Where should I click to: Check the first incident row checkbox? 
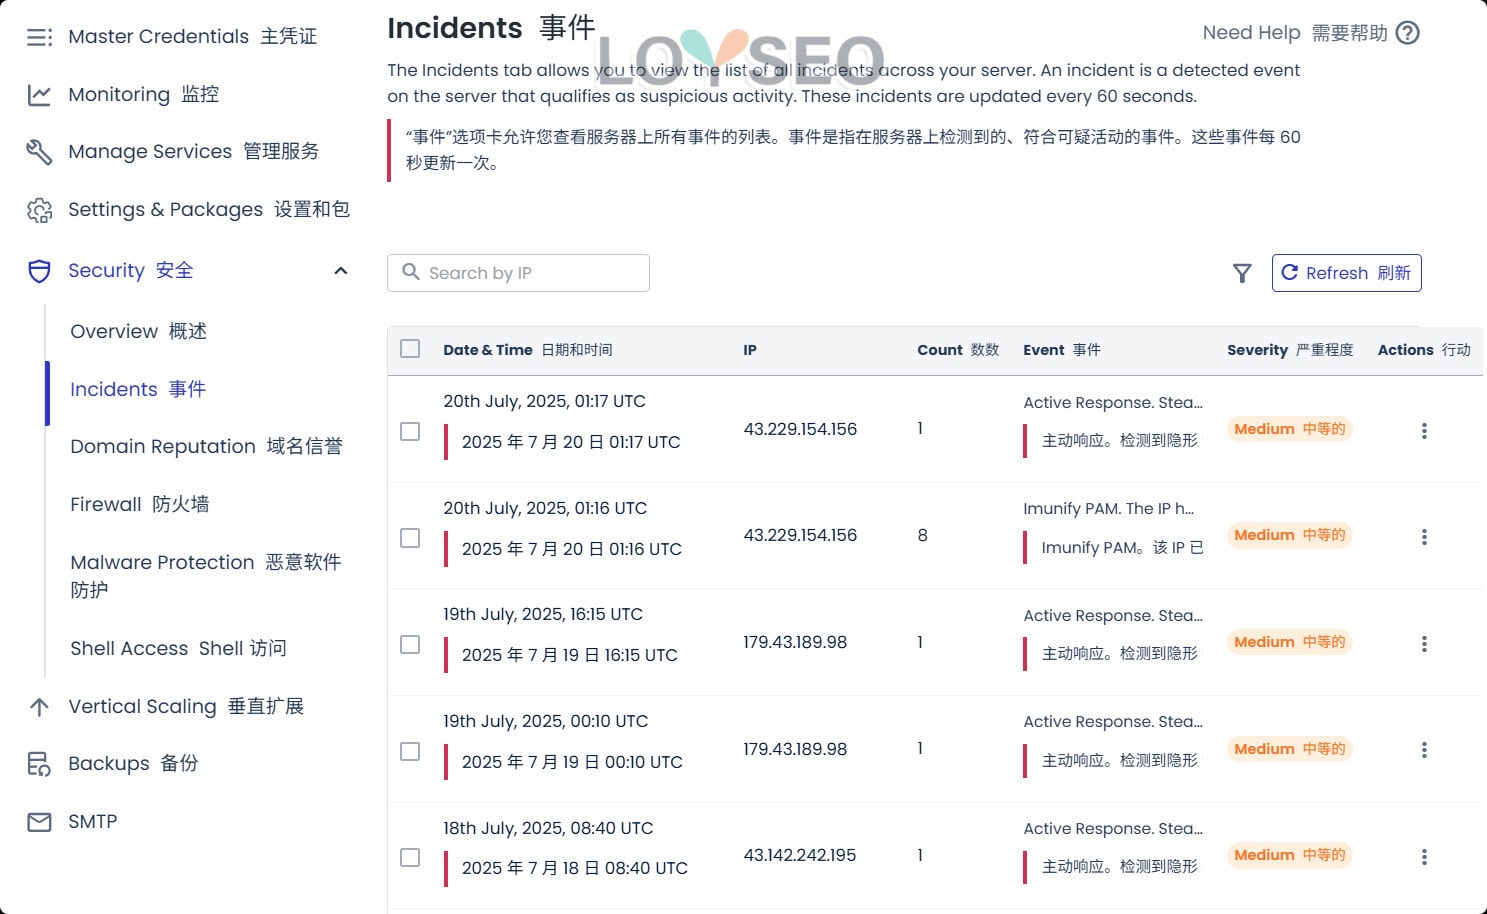pyautogui.click(x=410, y=430)
